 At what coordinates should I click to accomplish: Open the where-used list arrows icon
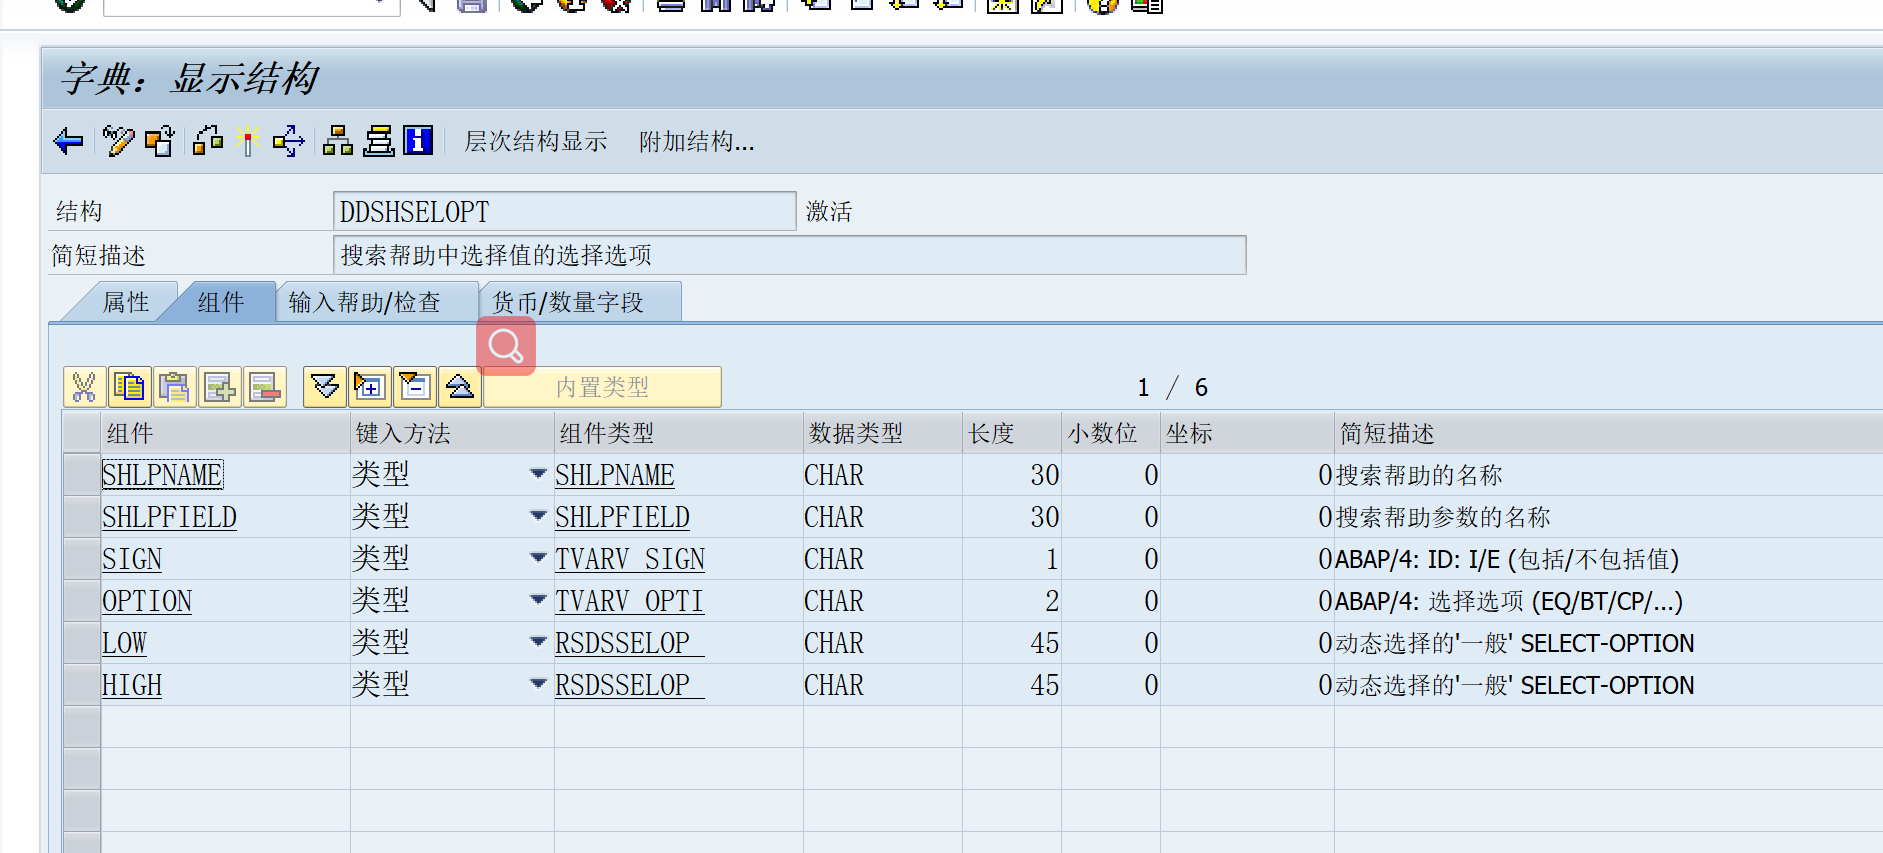tap(288, 141)
